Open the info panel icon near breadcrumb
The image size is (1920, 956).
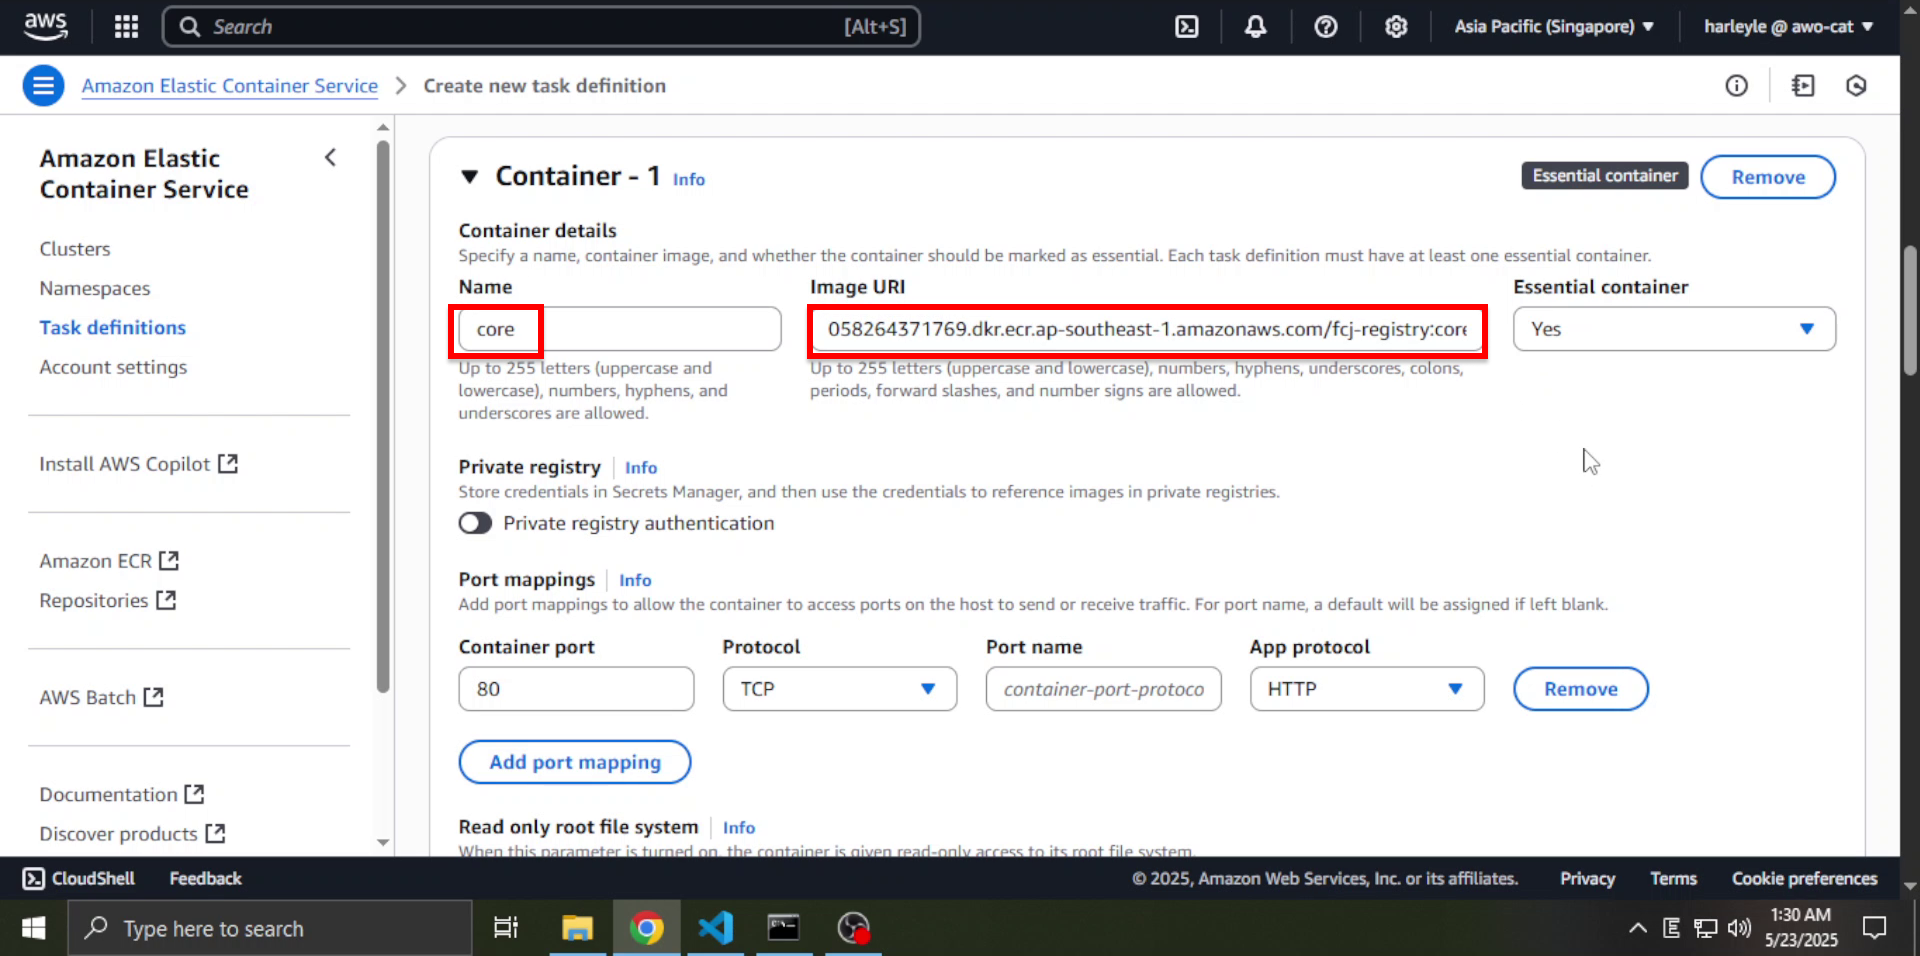pyautogui.click(x=1736, y=86)
